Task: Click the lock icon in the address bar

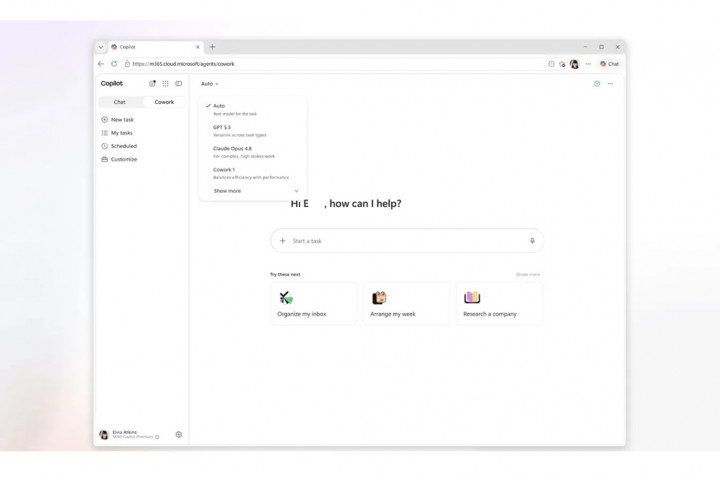Action: (x=127, y=64)
